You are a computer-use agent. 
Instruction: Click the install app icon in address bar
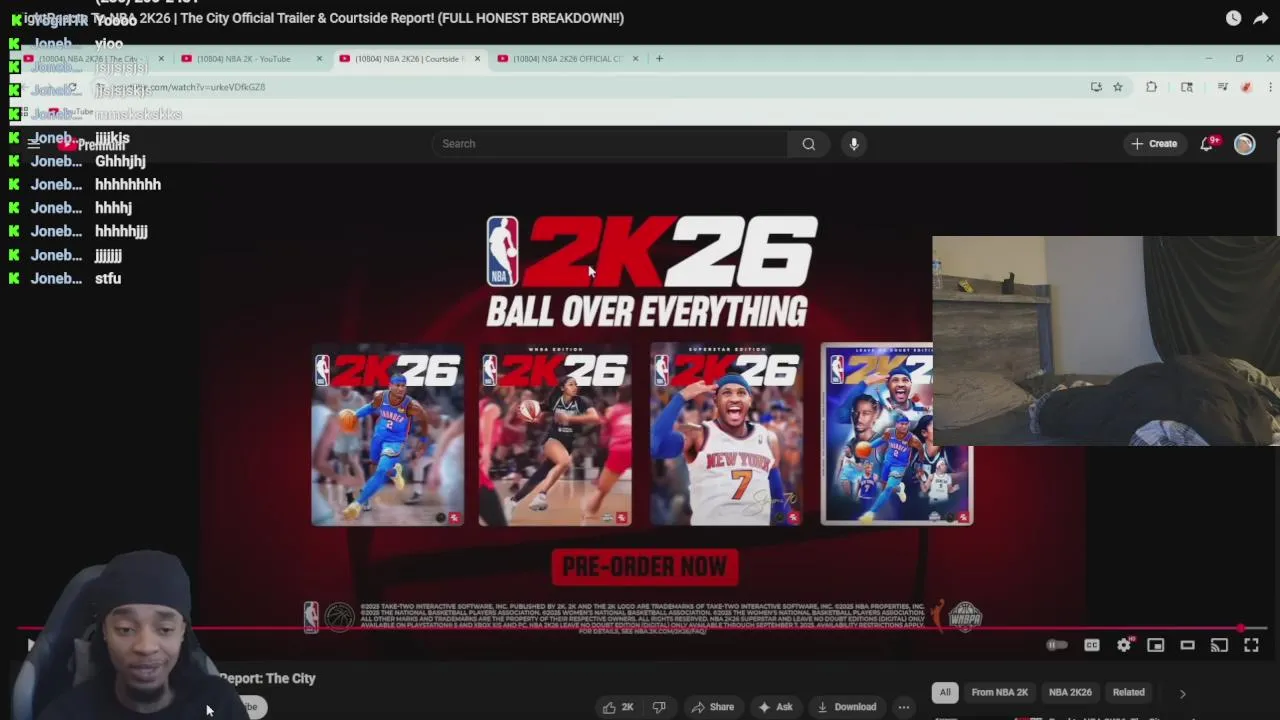(1096, 87)
